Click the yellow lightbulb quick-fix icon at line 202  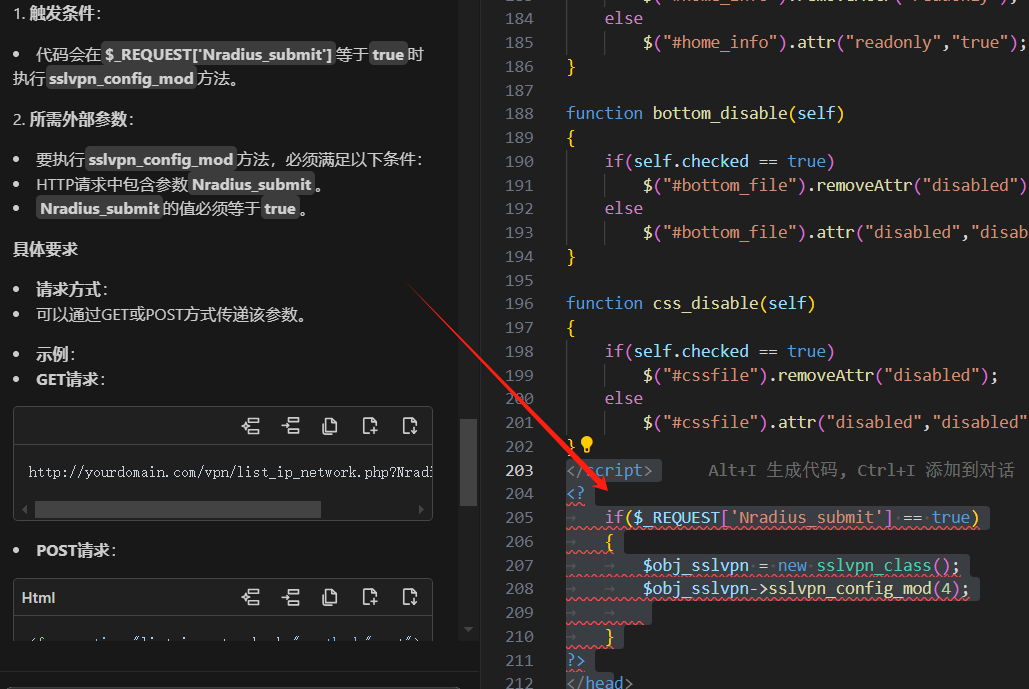pyautogui.click(x=587, y=445)
